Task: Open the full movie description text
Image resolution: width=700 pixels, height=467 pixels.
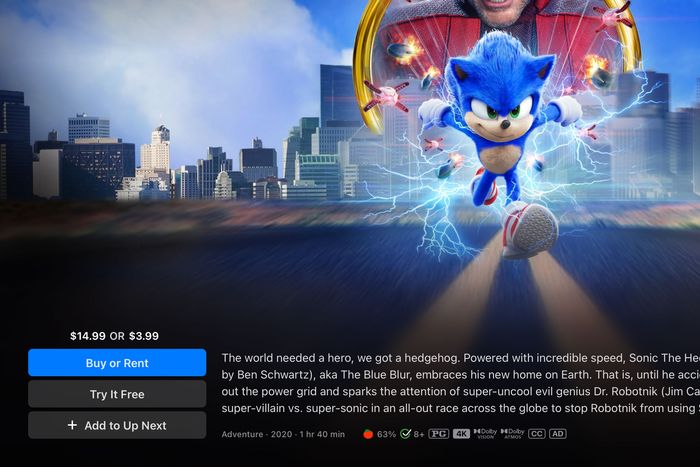Action: pyautogui.click(x=460, y=383)
